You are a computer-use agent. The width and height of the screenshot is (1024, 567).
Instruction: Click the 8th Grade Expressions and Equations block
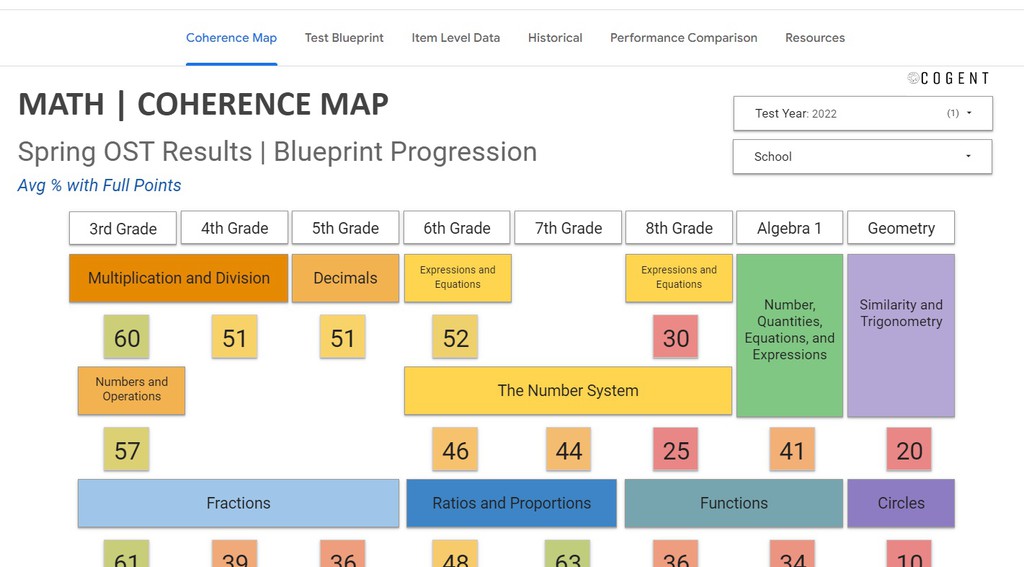[x=679, y=278]
